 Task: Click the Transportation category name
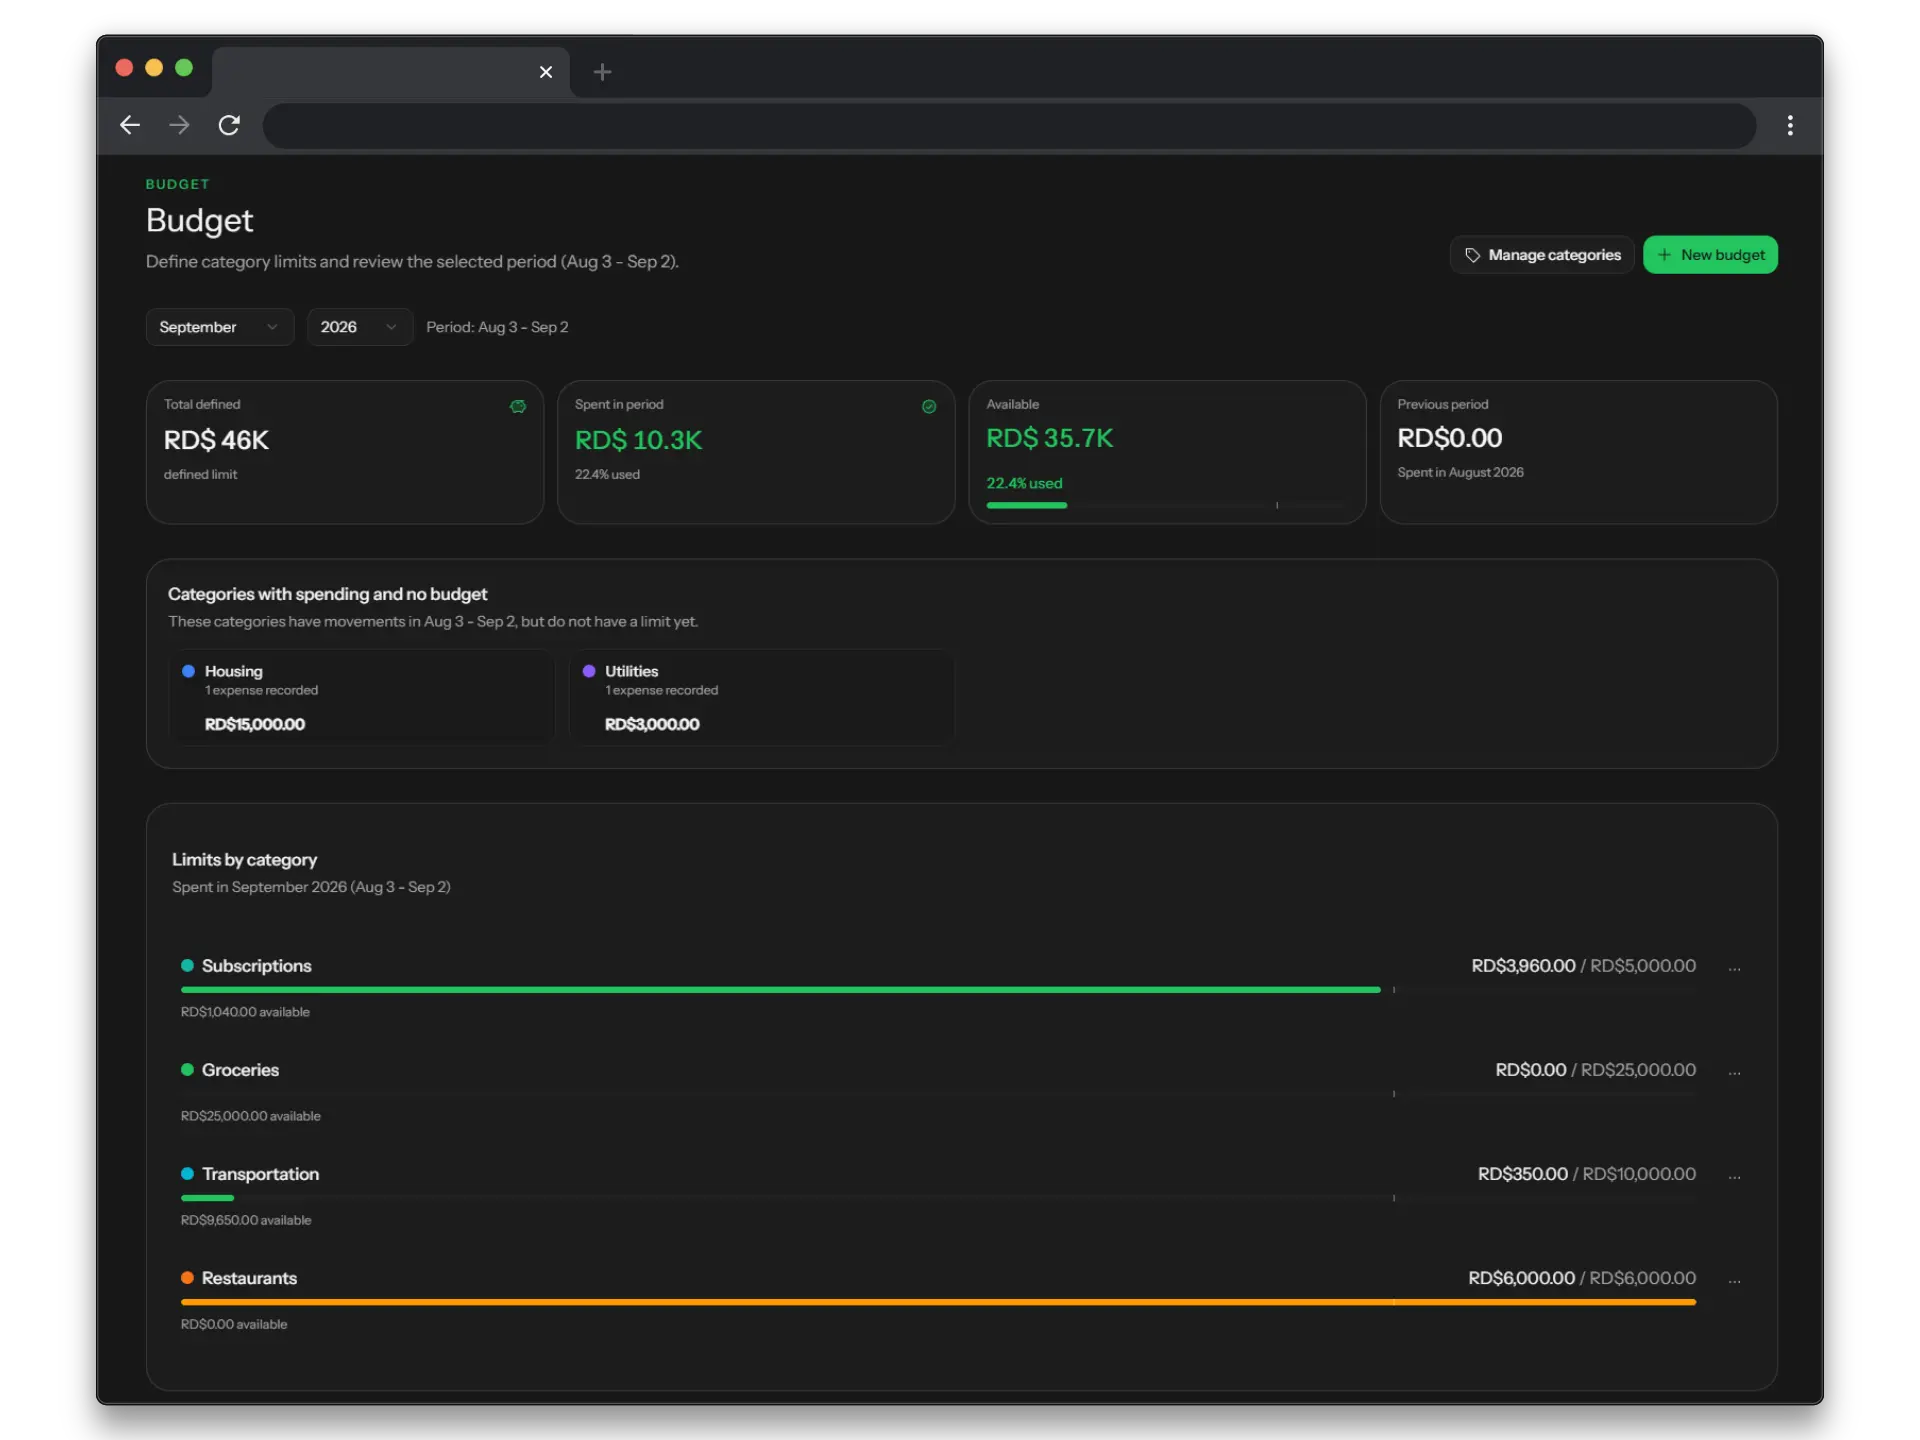pos(260,1174)
